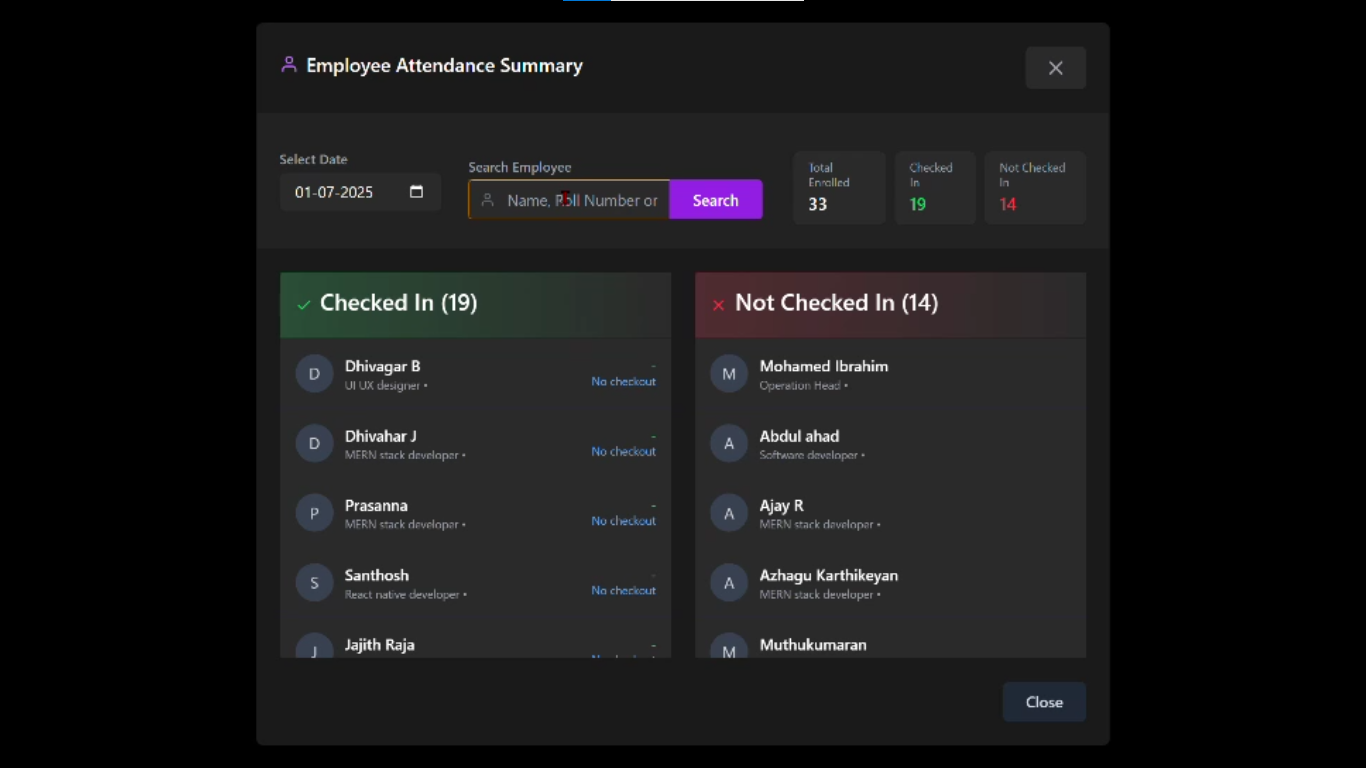Click the calendar icon in date field
This screenshot has height=768, width=1366.
[416, 192]
